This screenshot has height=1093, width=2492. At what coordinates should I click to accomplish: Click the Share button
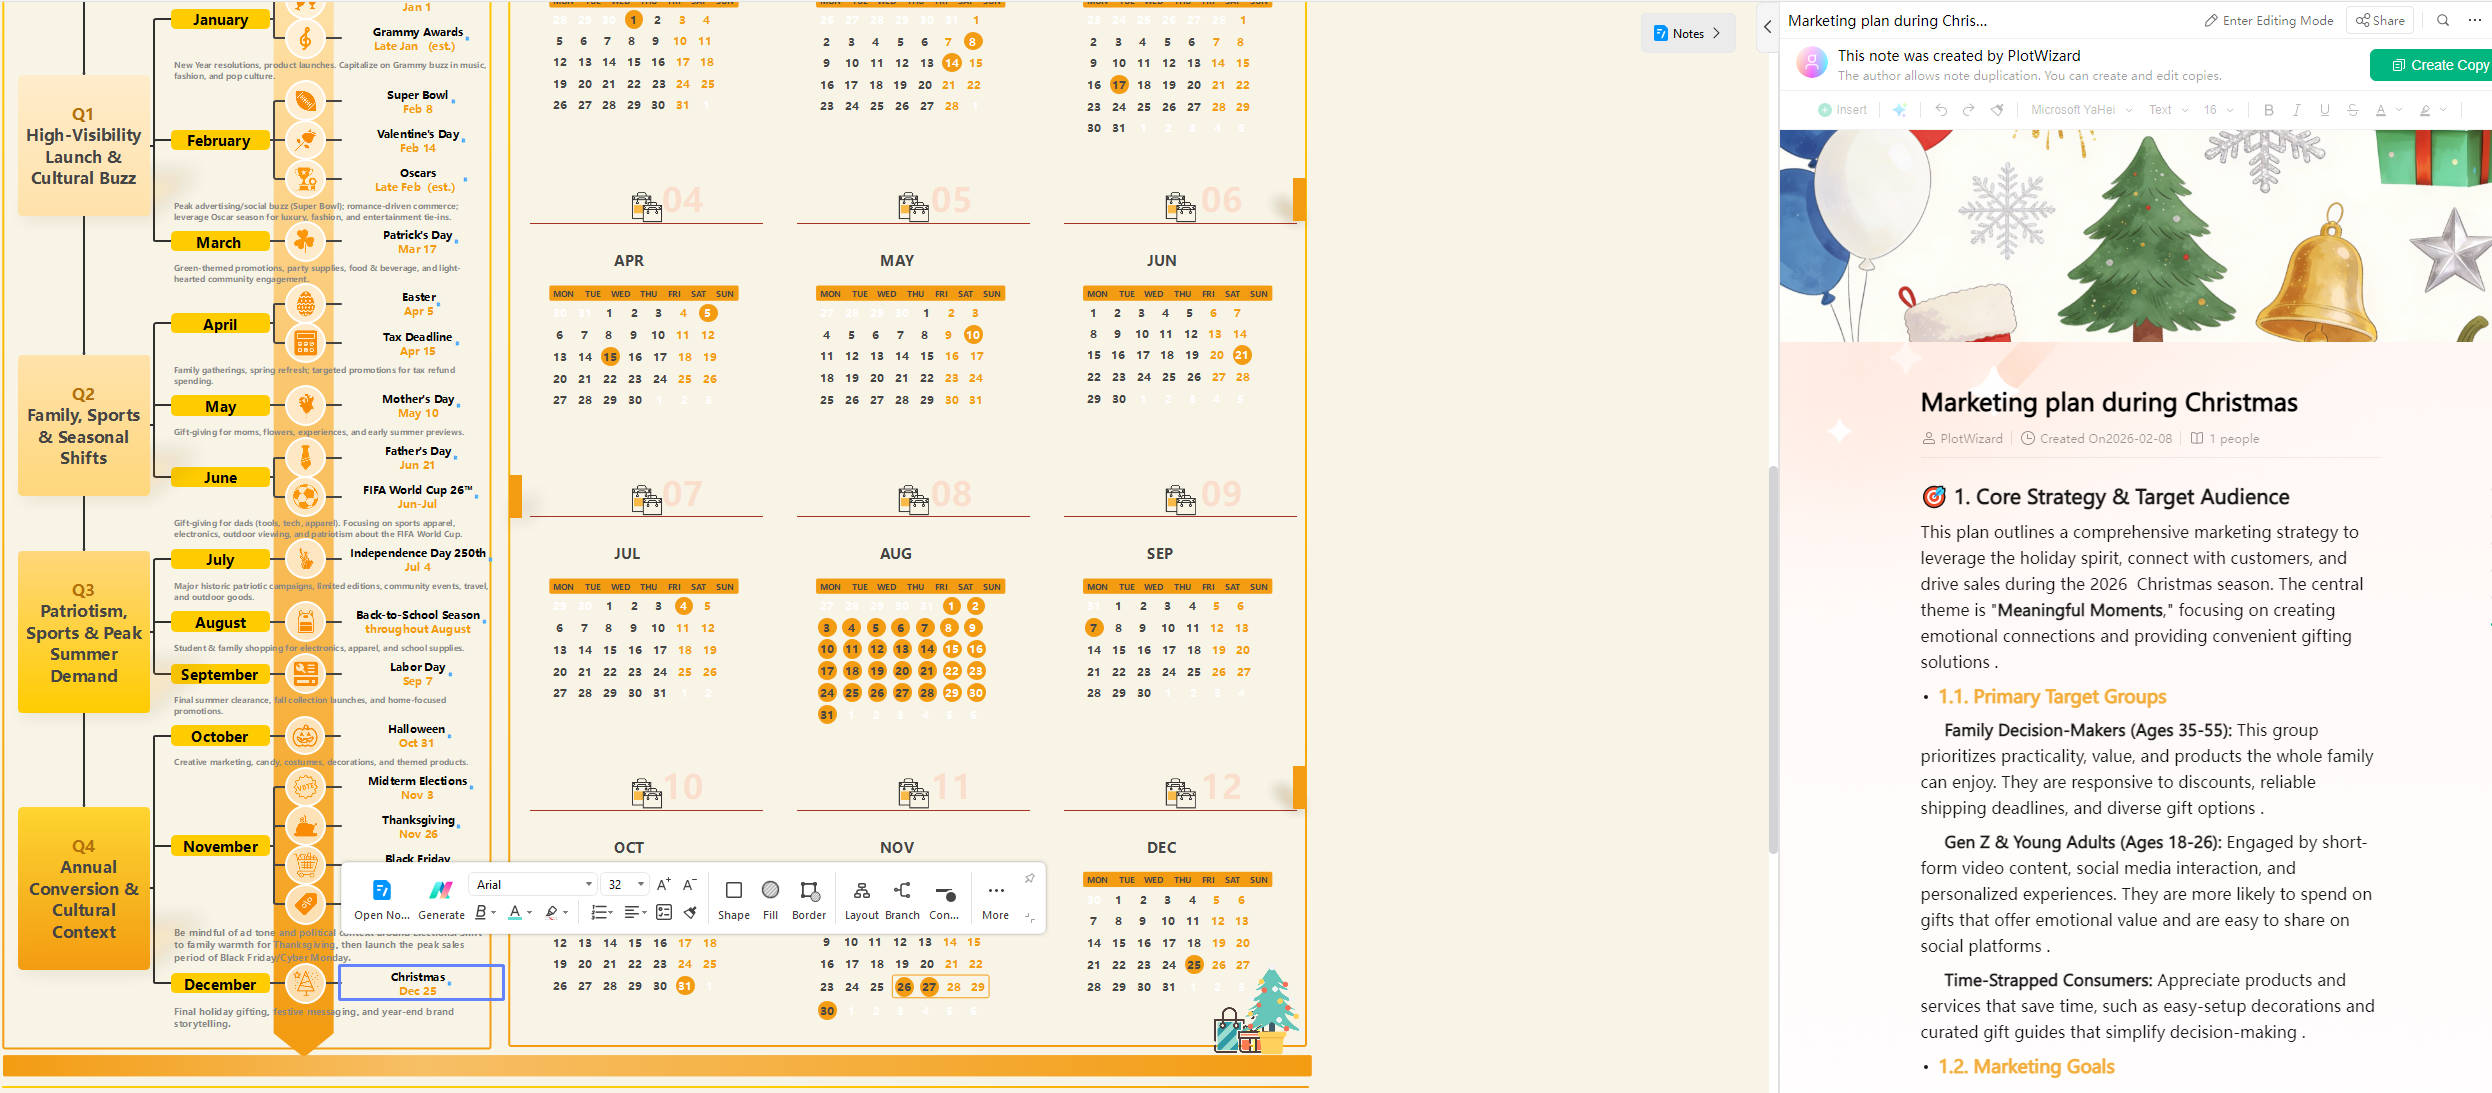(x=2380, y=20)
